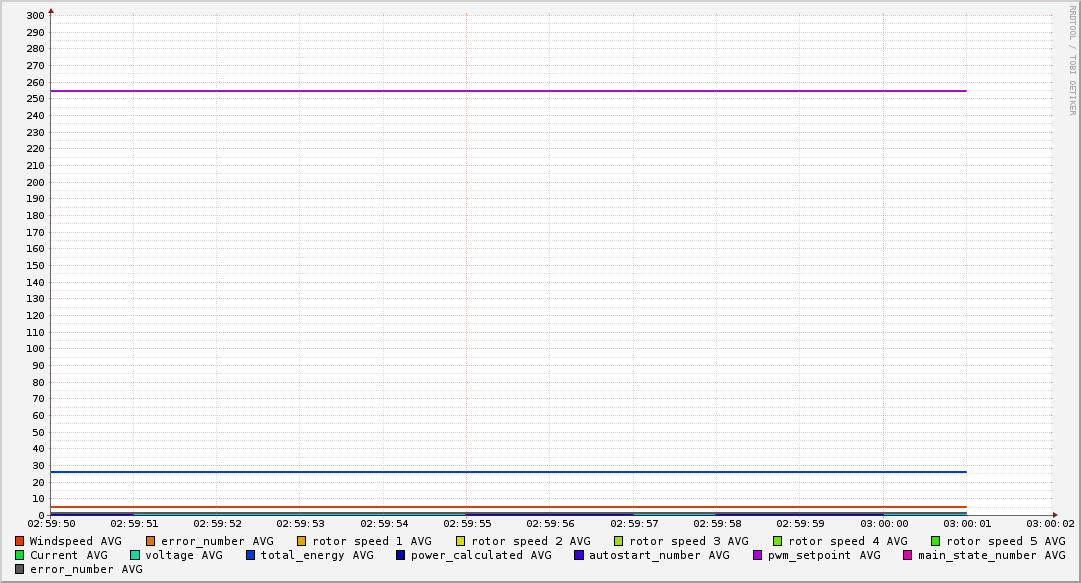1081x583 pixels.
Task: Click the autostart_number AVG legend label
Action: pyautogui.click(x=659, y=555)
